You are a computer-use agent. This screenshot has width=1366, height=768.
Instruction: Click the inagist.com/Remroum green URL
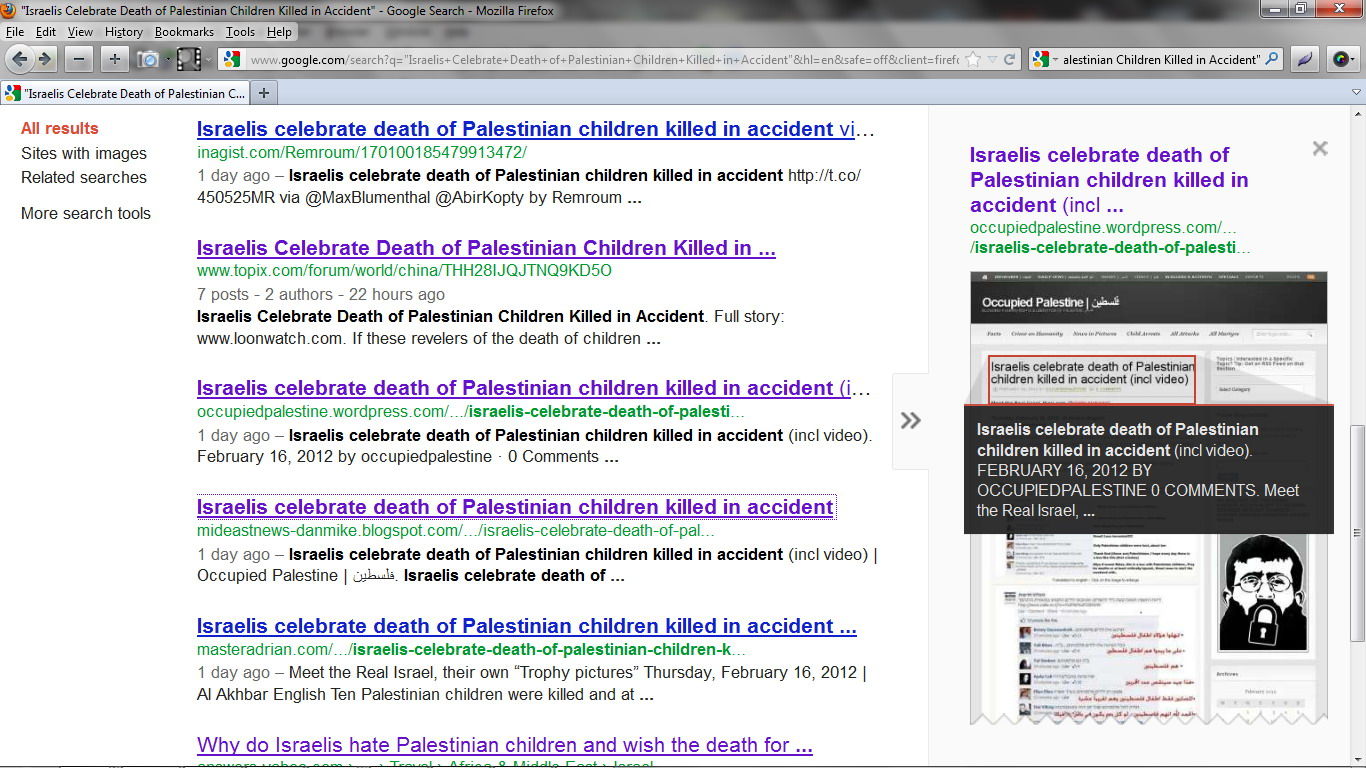(362, 152)
